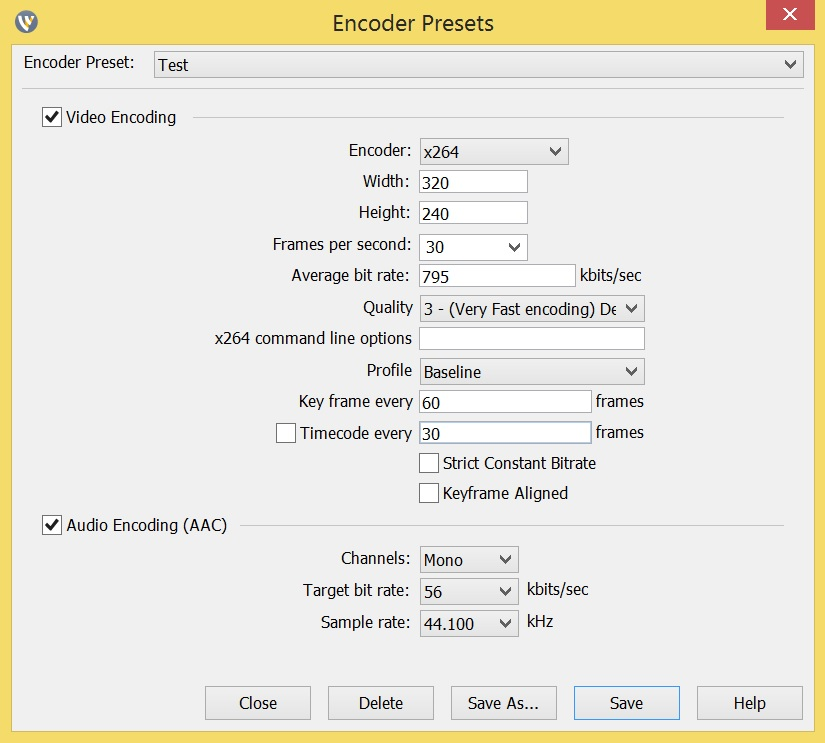Open the Channels dropdown set to Mono

(469, 560)
